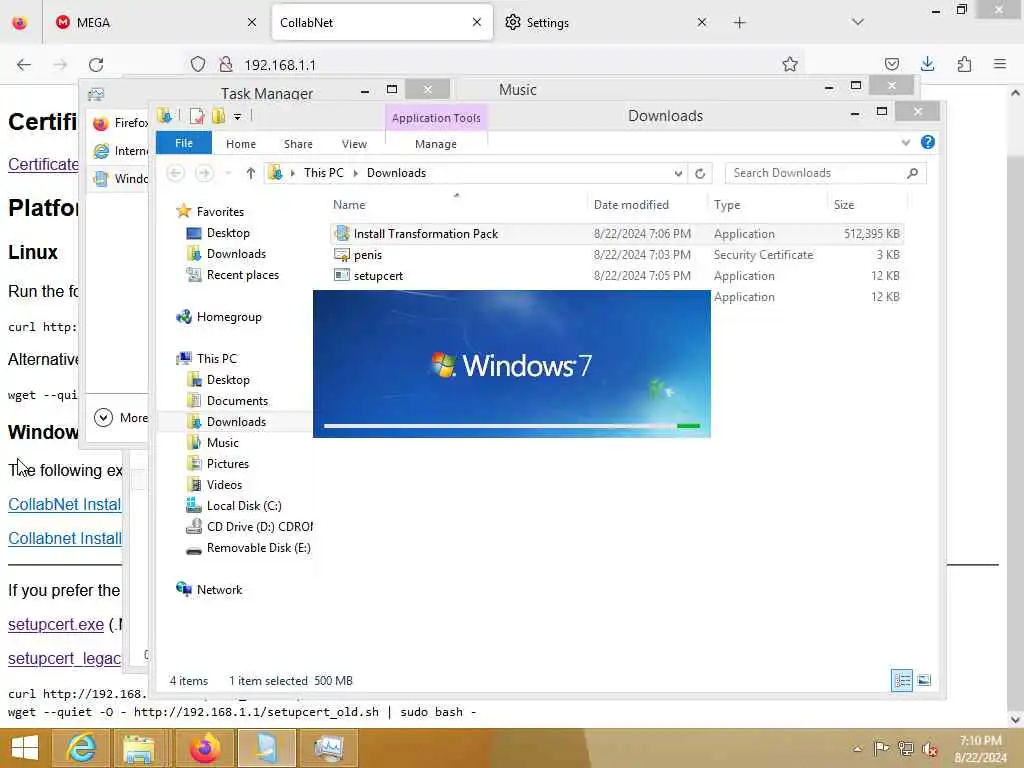Open the Explorer recent locations dropdown
This screenshot has width=1024, height=768.
(x=228, y=173)
